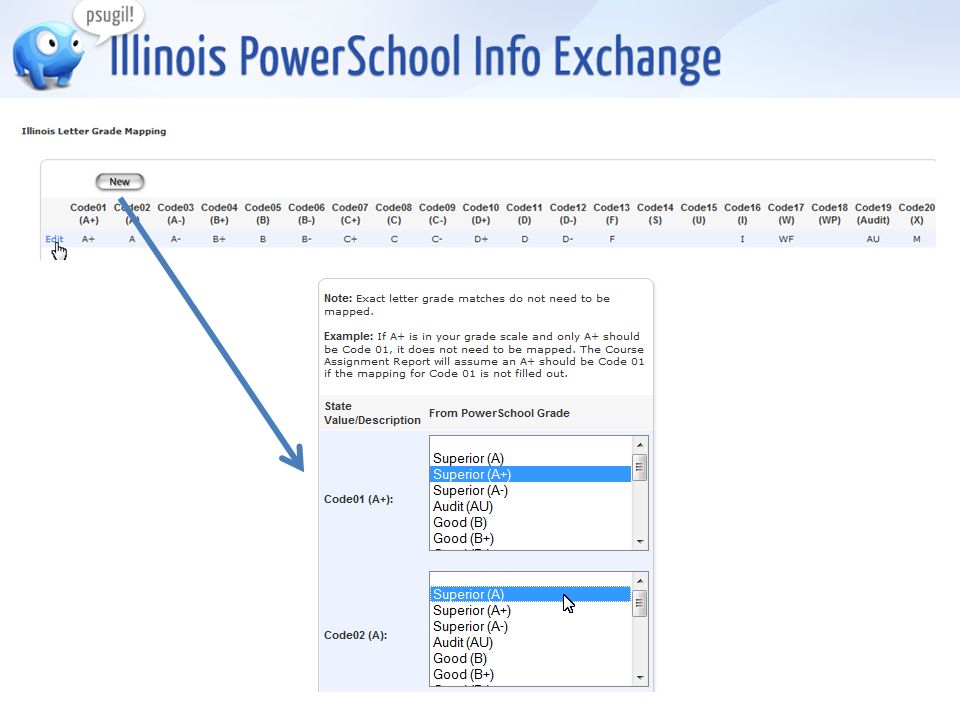This screenshot has width=960, height=720.
Task: Click the I value in grade row
Action: pyautogui.click(x=743, y=239)
